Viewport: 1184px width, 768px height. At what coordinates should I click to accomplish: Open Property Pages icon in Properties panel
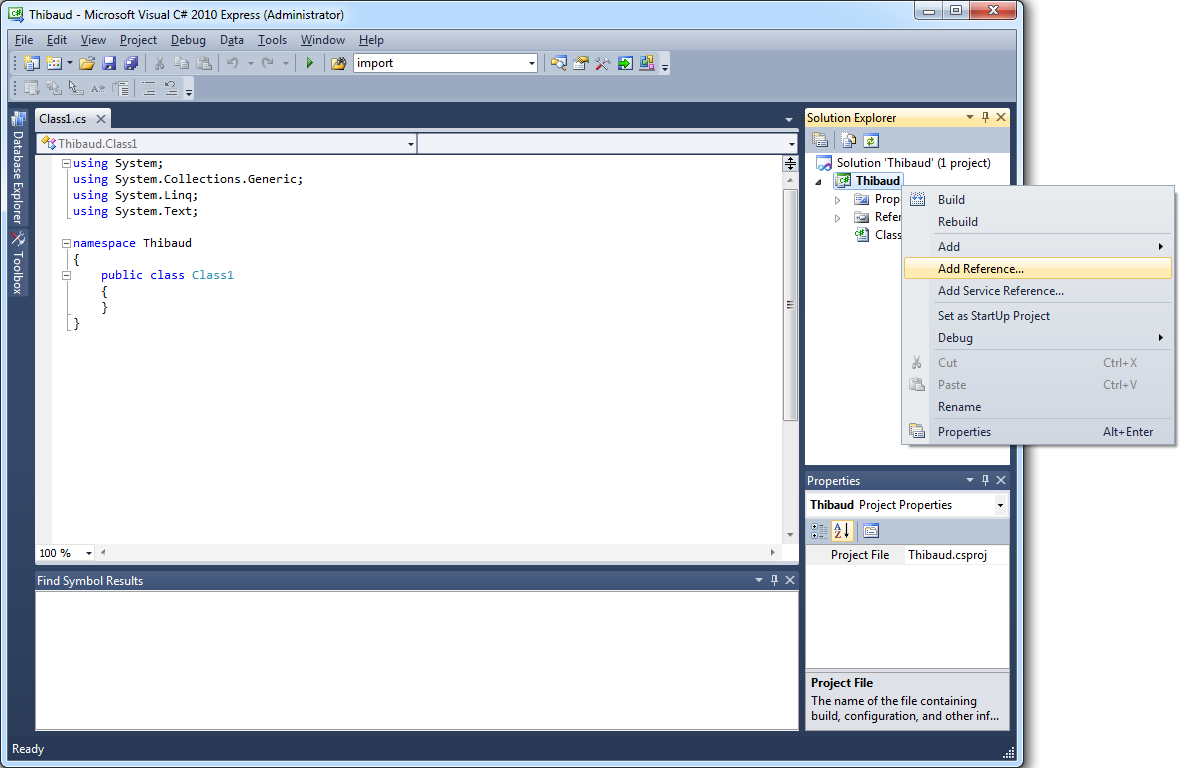870,531
